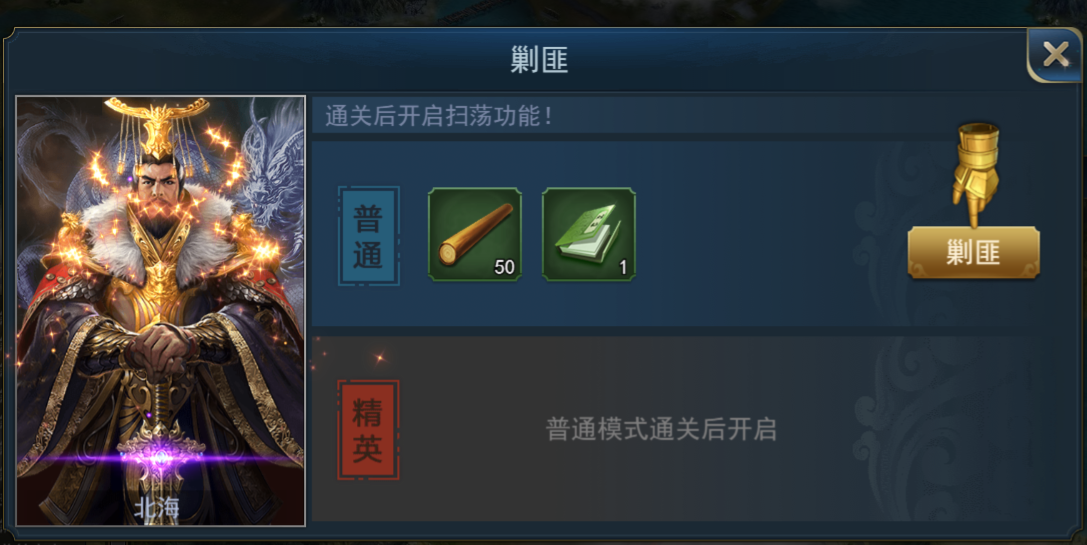This screenshot has height=545, width=1087.
Task: Click the swirl ornament in elite row
Action: point(901,430)
